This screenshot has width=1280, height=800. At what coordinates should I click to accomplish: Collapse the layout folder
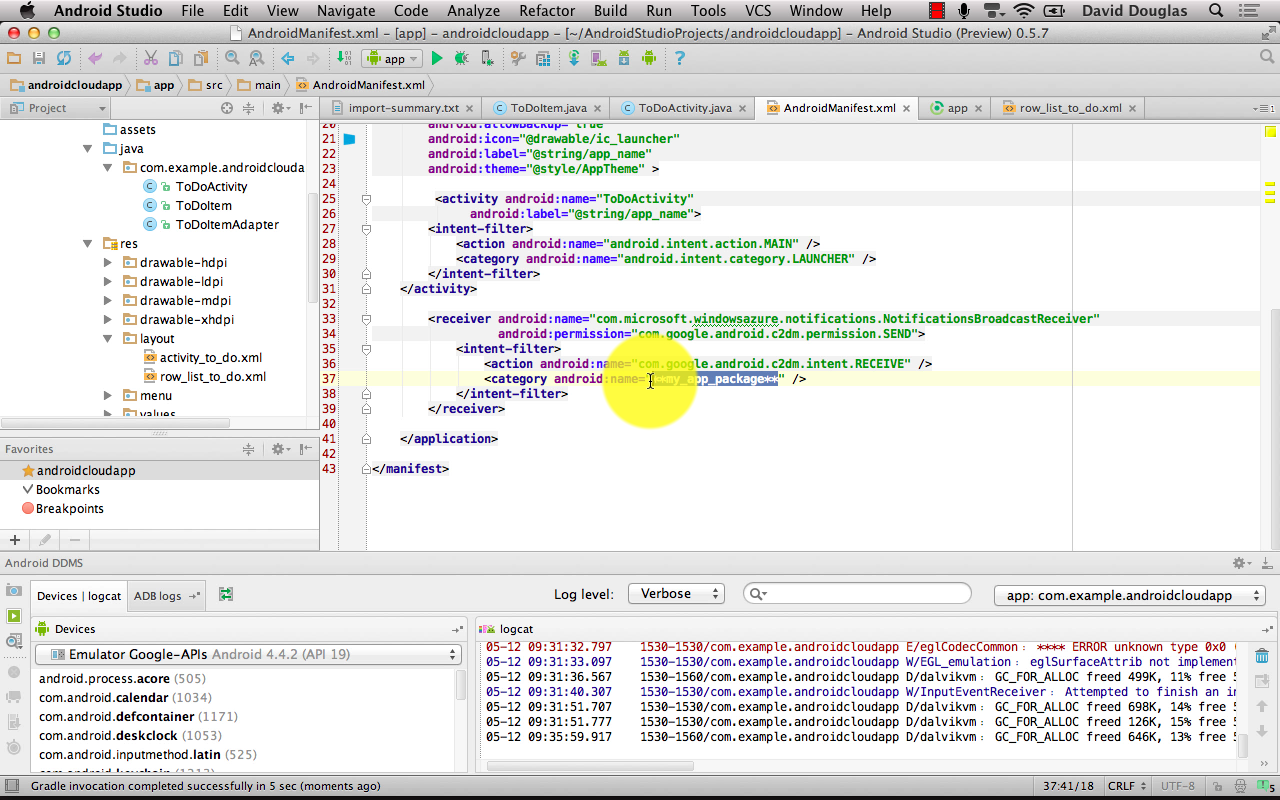(x=108, y=339)
